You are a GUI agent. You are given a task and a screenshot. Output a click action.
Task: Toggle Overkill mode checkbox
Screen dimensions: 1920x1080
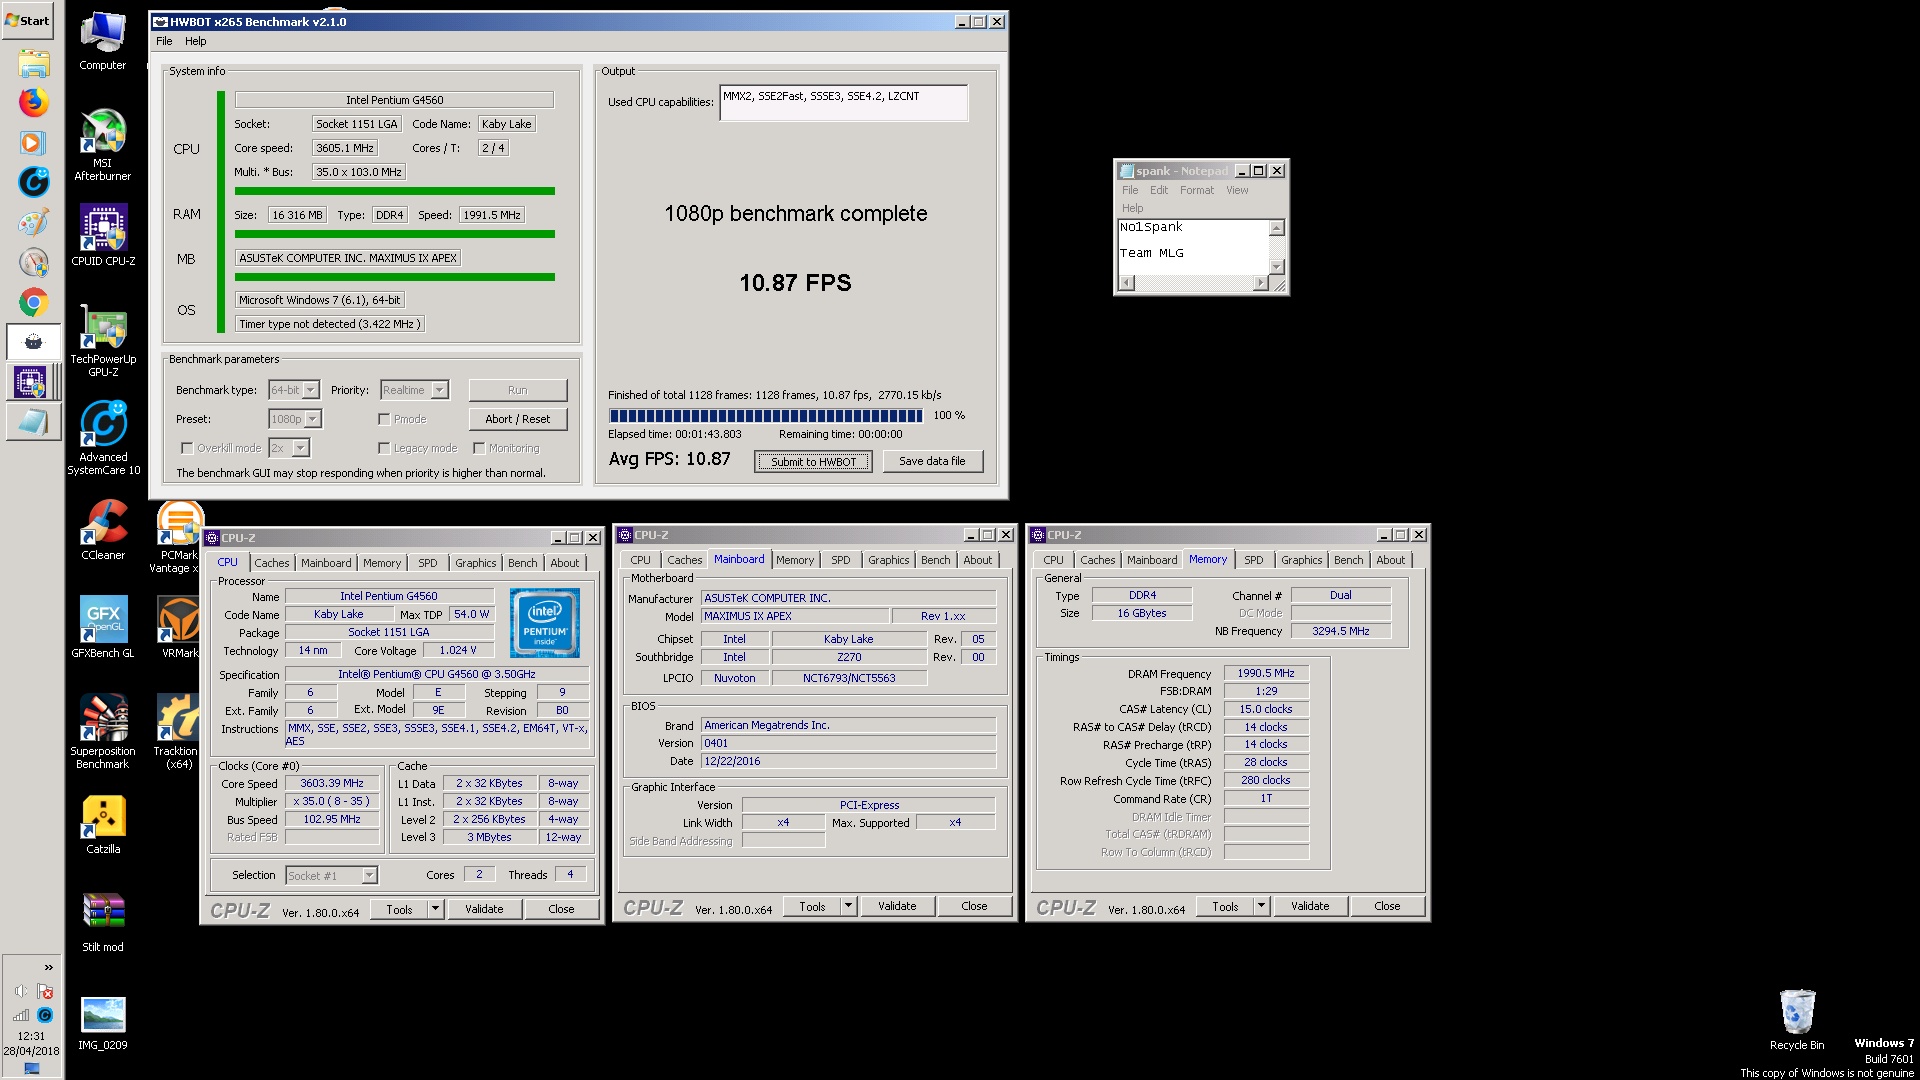pos(187,448)
